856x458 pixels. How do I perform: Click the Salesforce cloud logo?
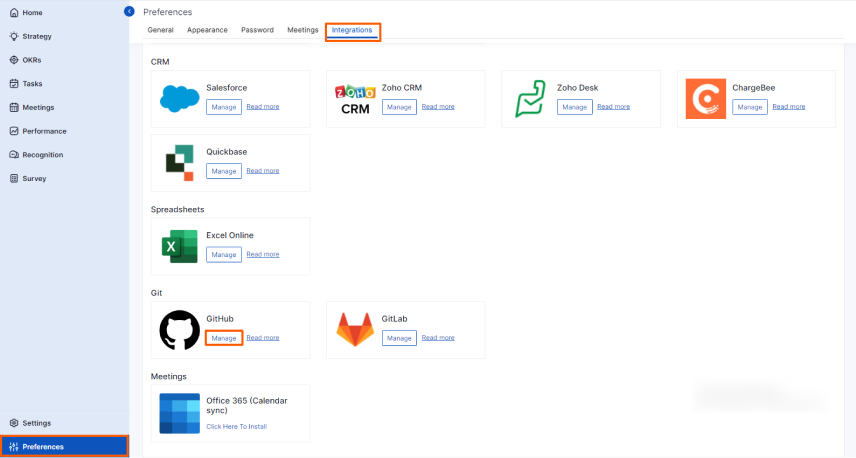pyautogui.click(x=180, y=99)
